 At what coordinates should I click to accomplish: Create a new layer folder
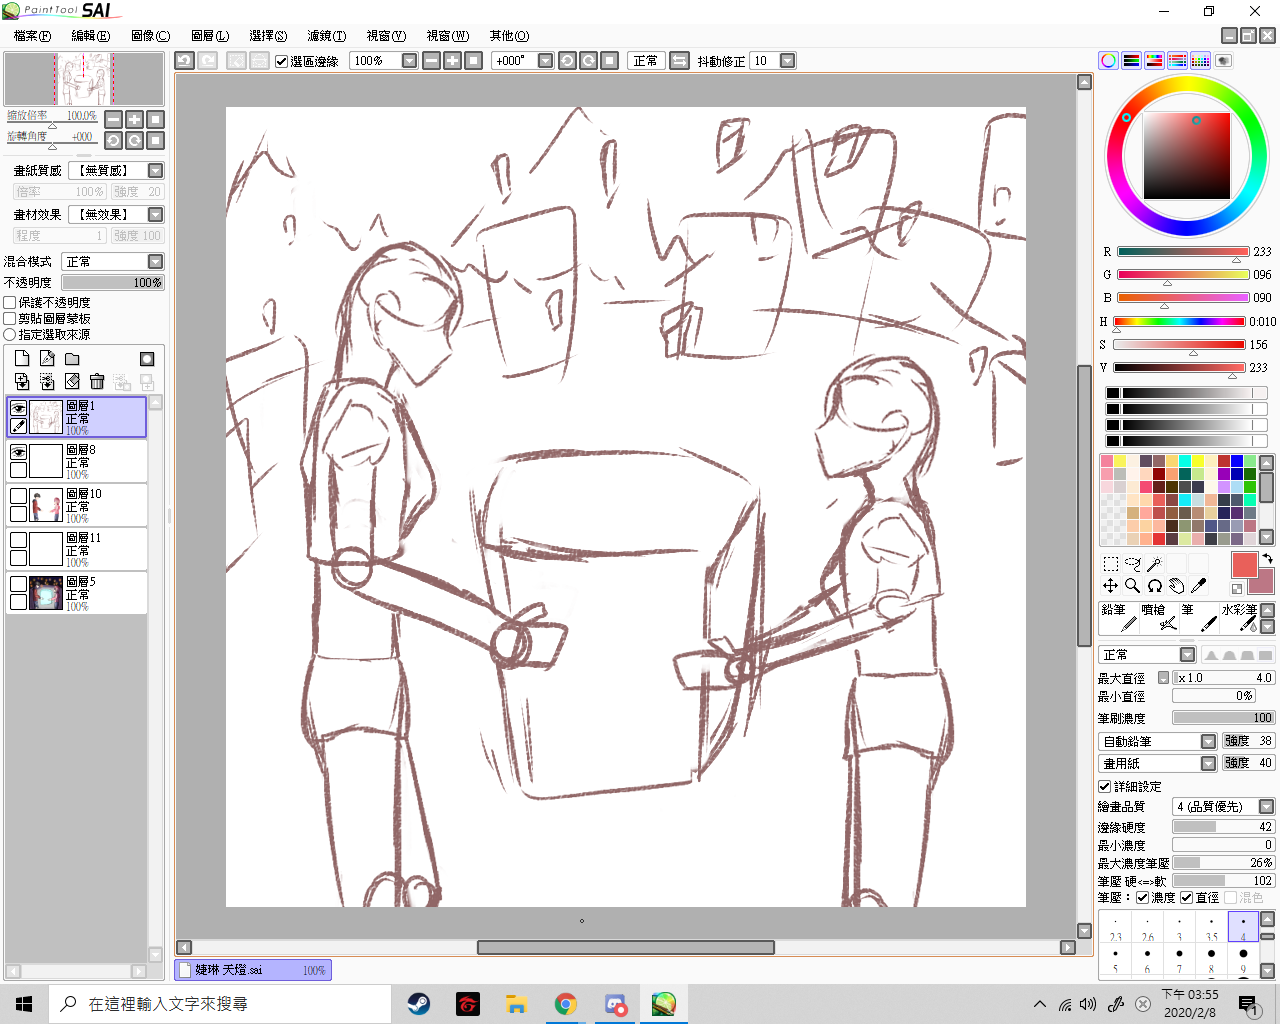72,359
